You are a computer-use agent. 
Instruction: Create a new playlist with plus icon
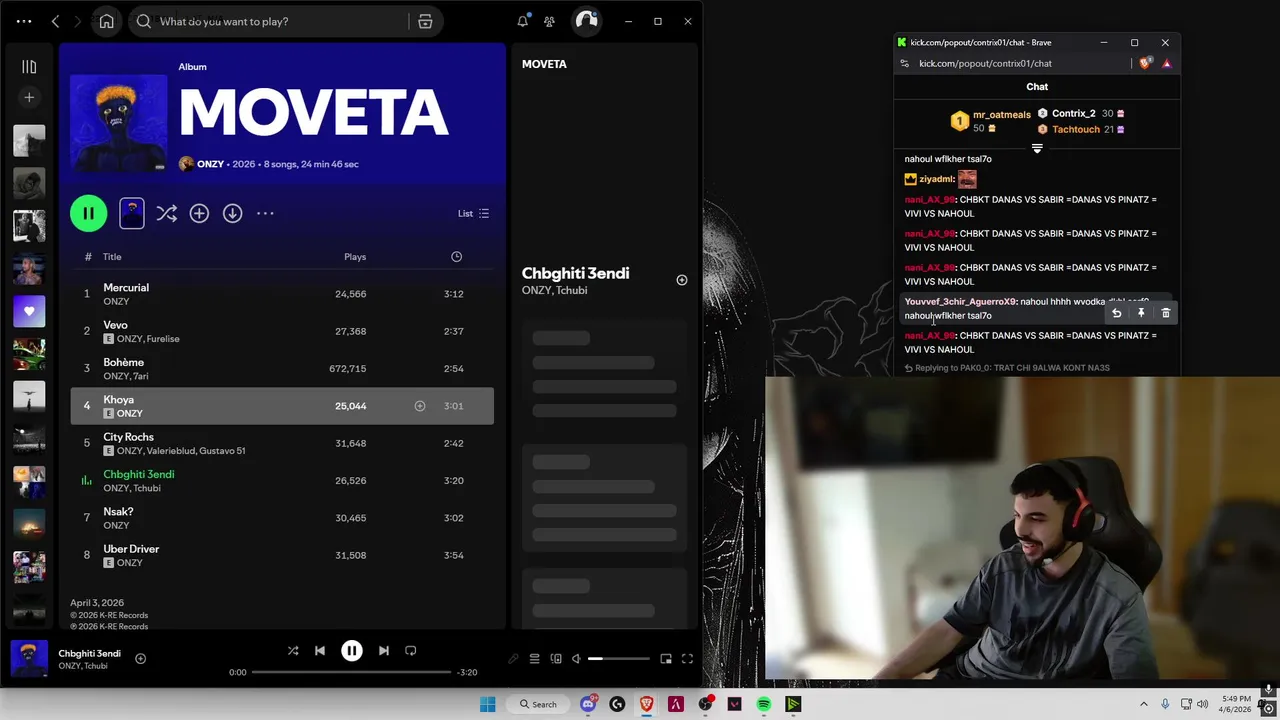[29, 97]
